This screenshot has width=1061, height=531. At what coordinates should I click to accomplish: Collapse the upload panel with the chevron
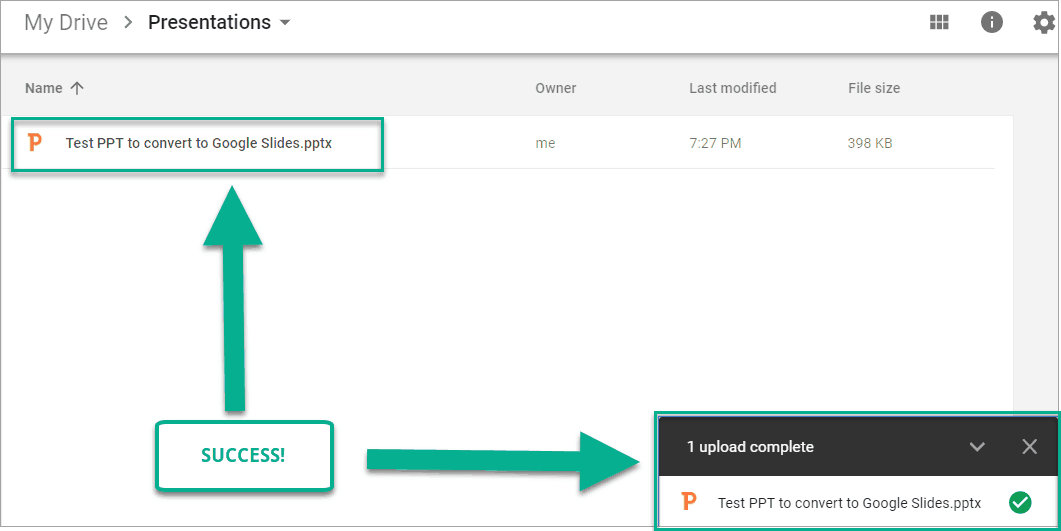pyautogui.click(x=977, y=447)
